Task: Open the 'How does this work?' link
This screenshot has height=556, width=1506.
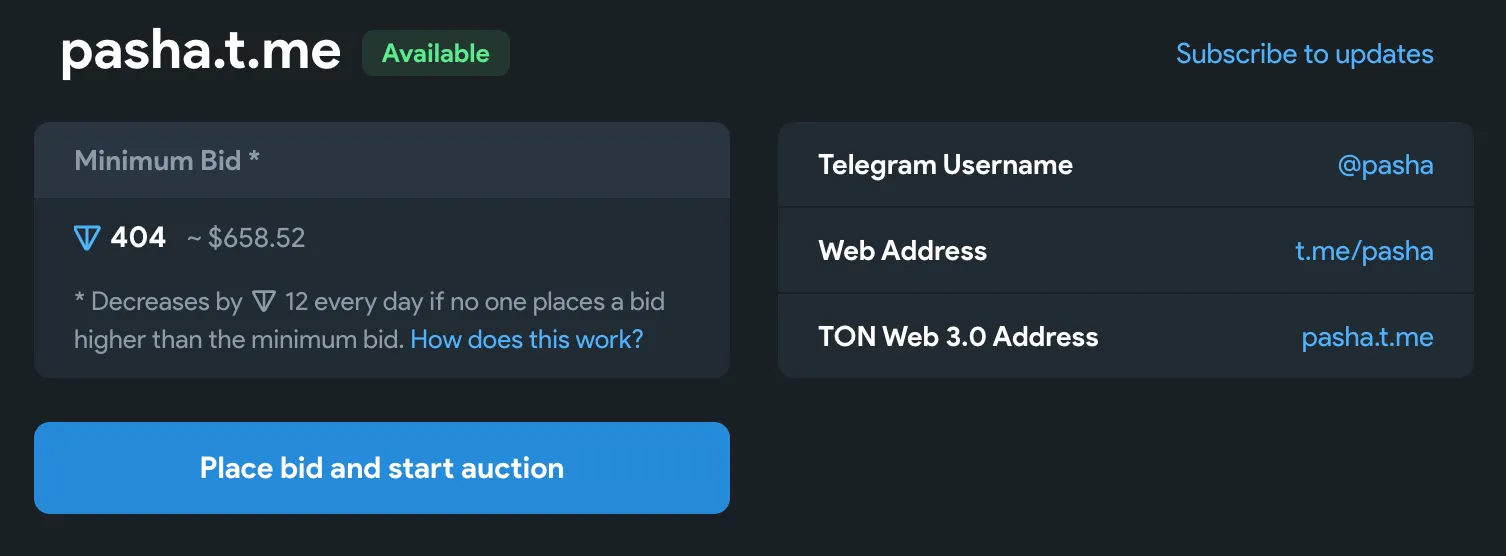Action: pyautogui.click(x=526, y=339)
